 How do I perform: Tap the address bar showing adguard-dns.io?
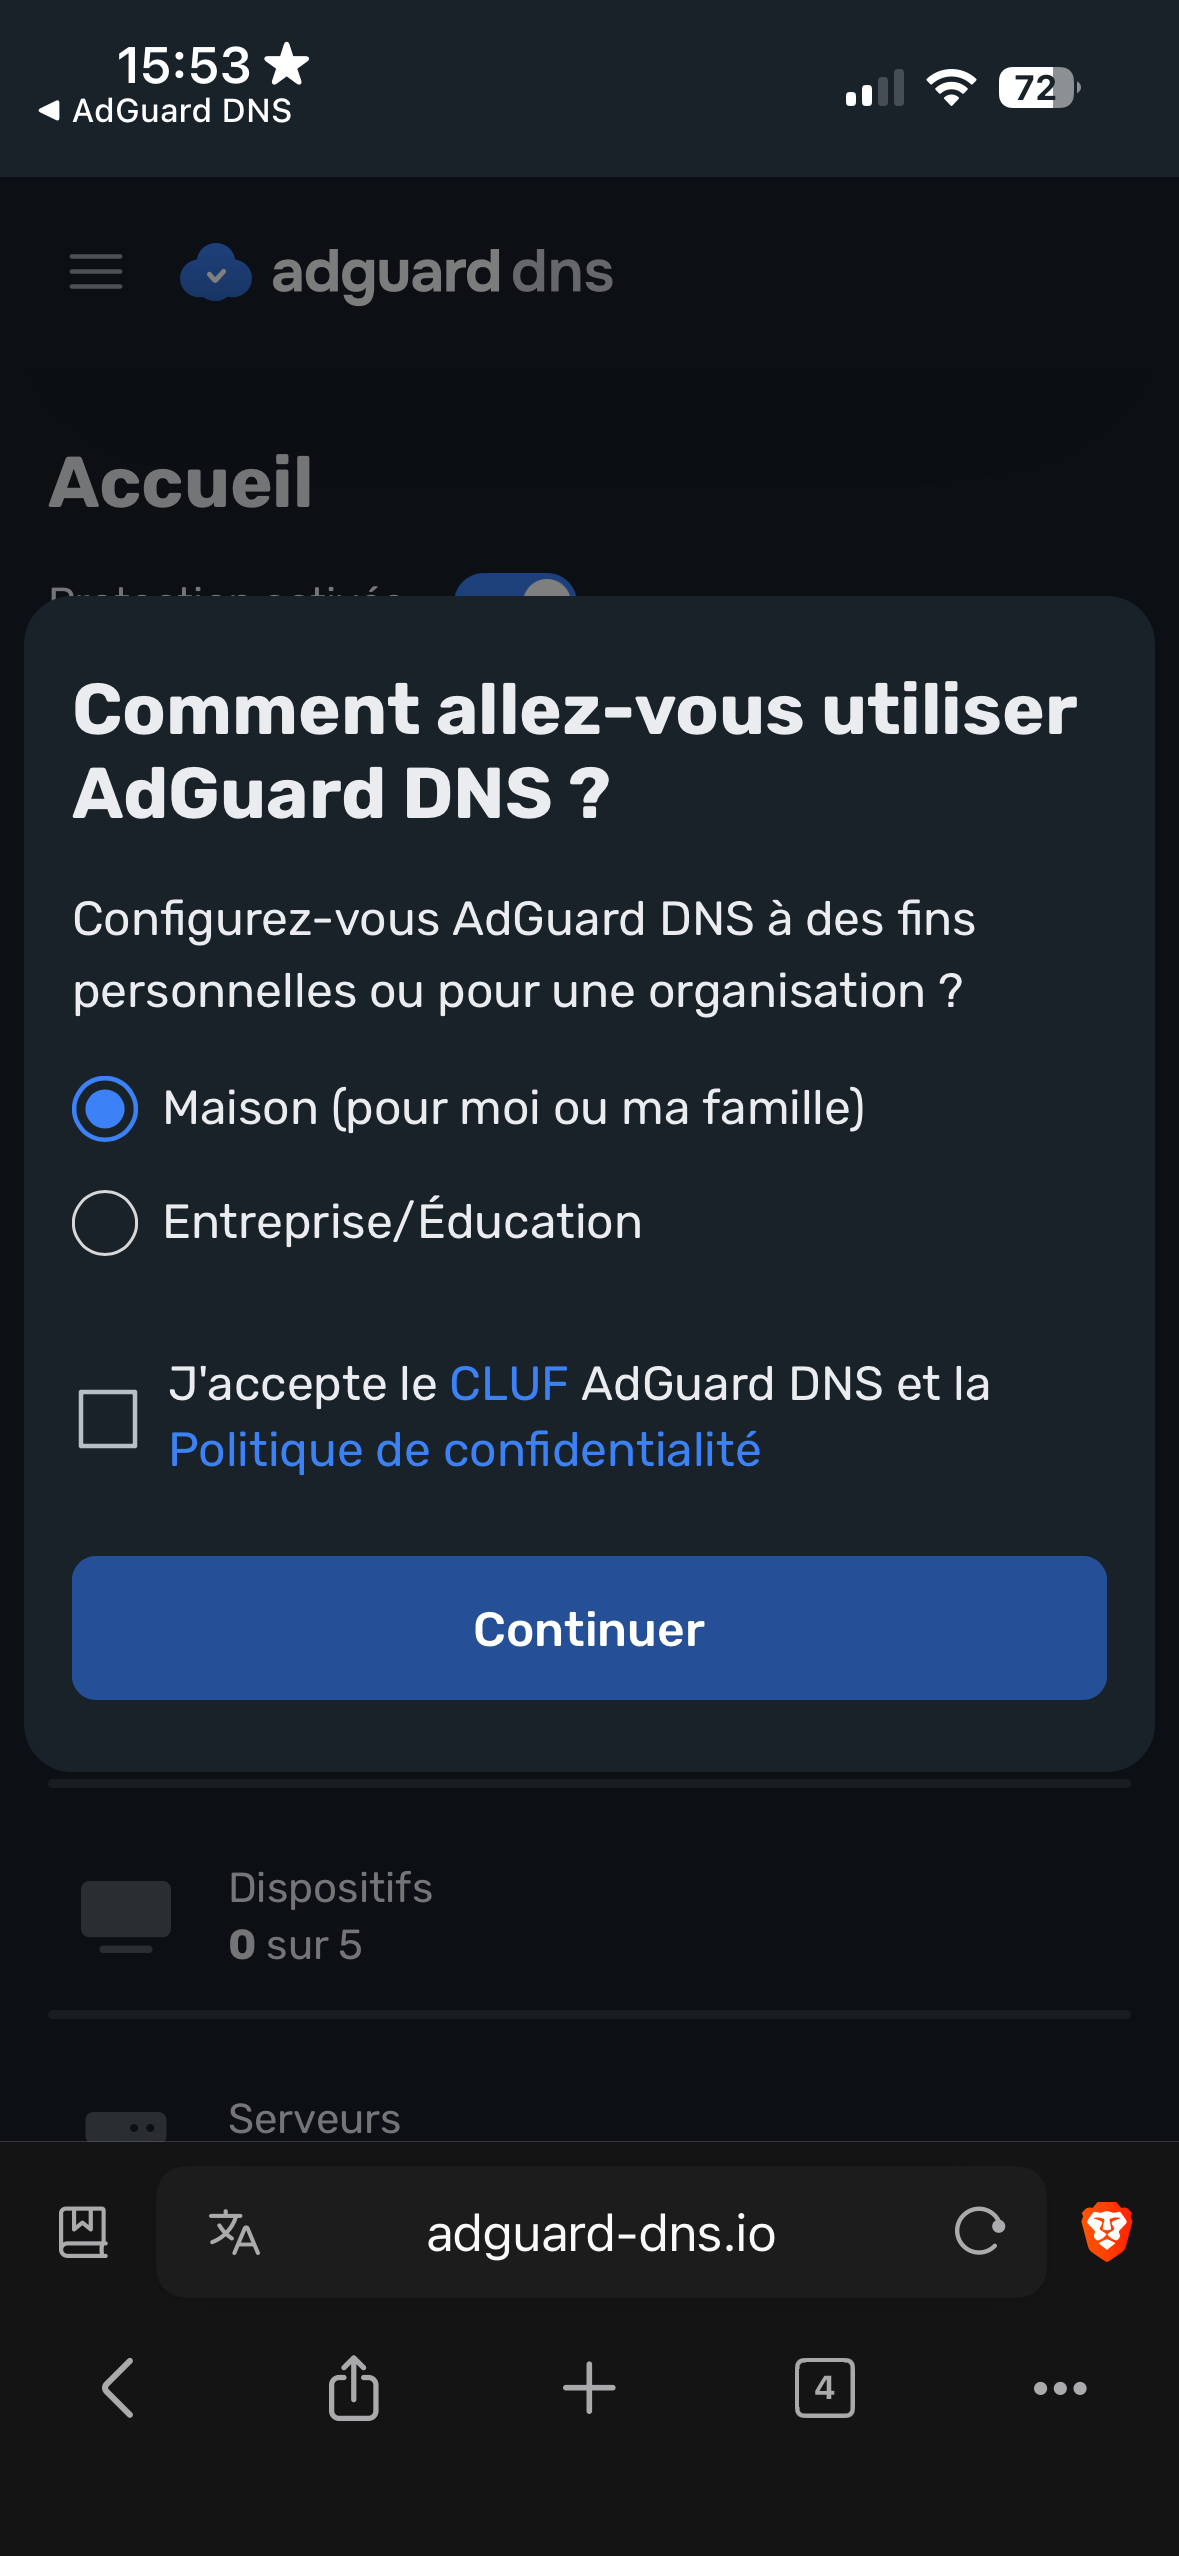[598, 2232]
